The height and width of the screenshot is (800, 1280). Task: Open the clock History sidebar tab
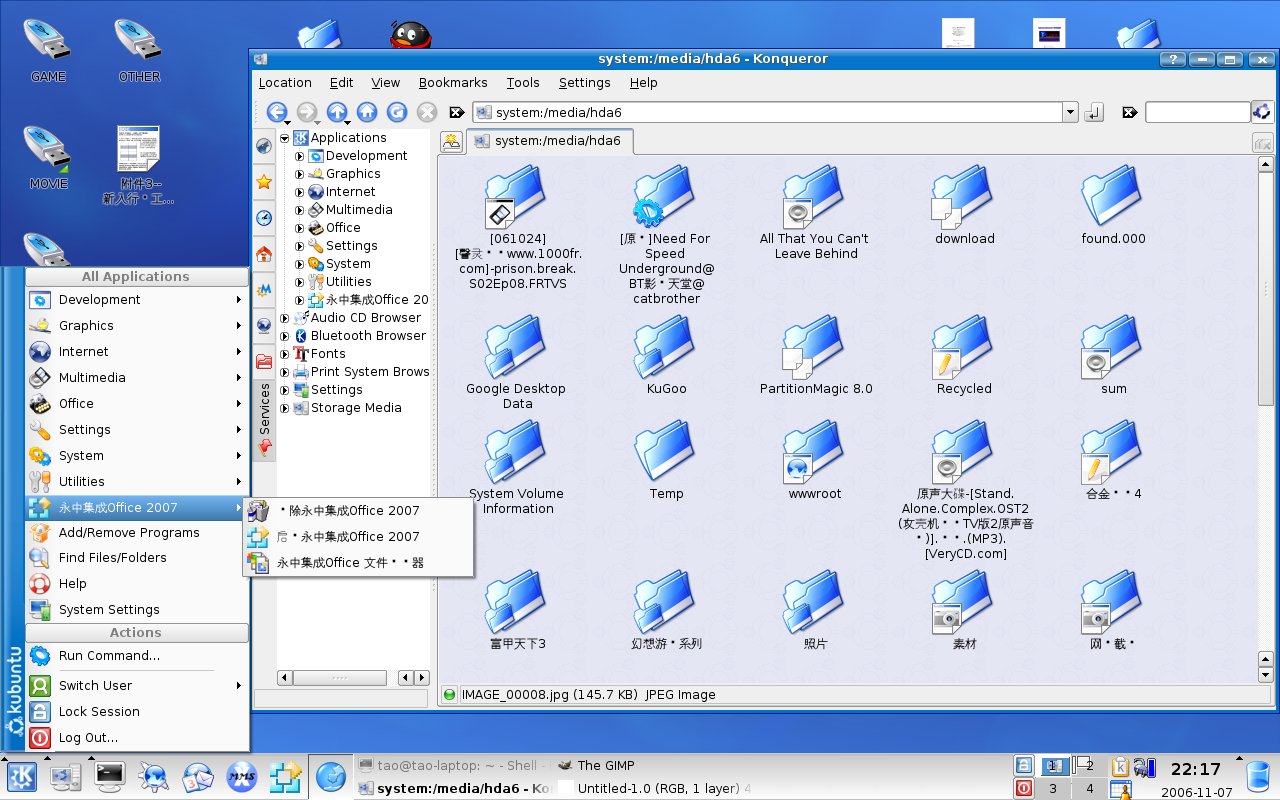click(x=264, y=217)
